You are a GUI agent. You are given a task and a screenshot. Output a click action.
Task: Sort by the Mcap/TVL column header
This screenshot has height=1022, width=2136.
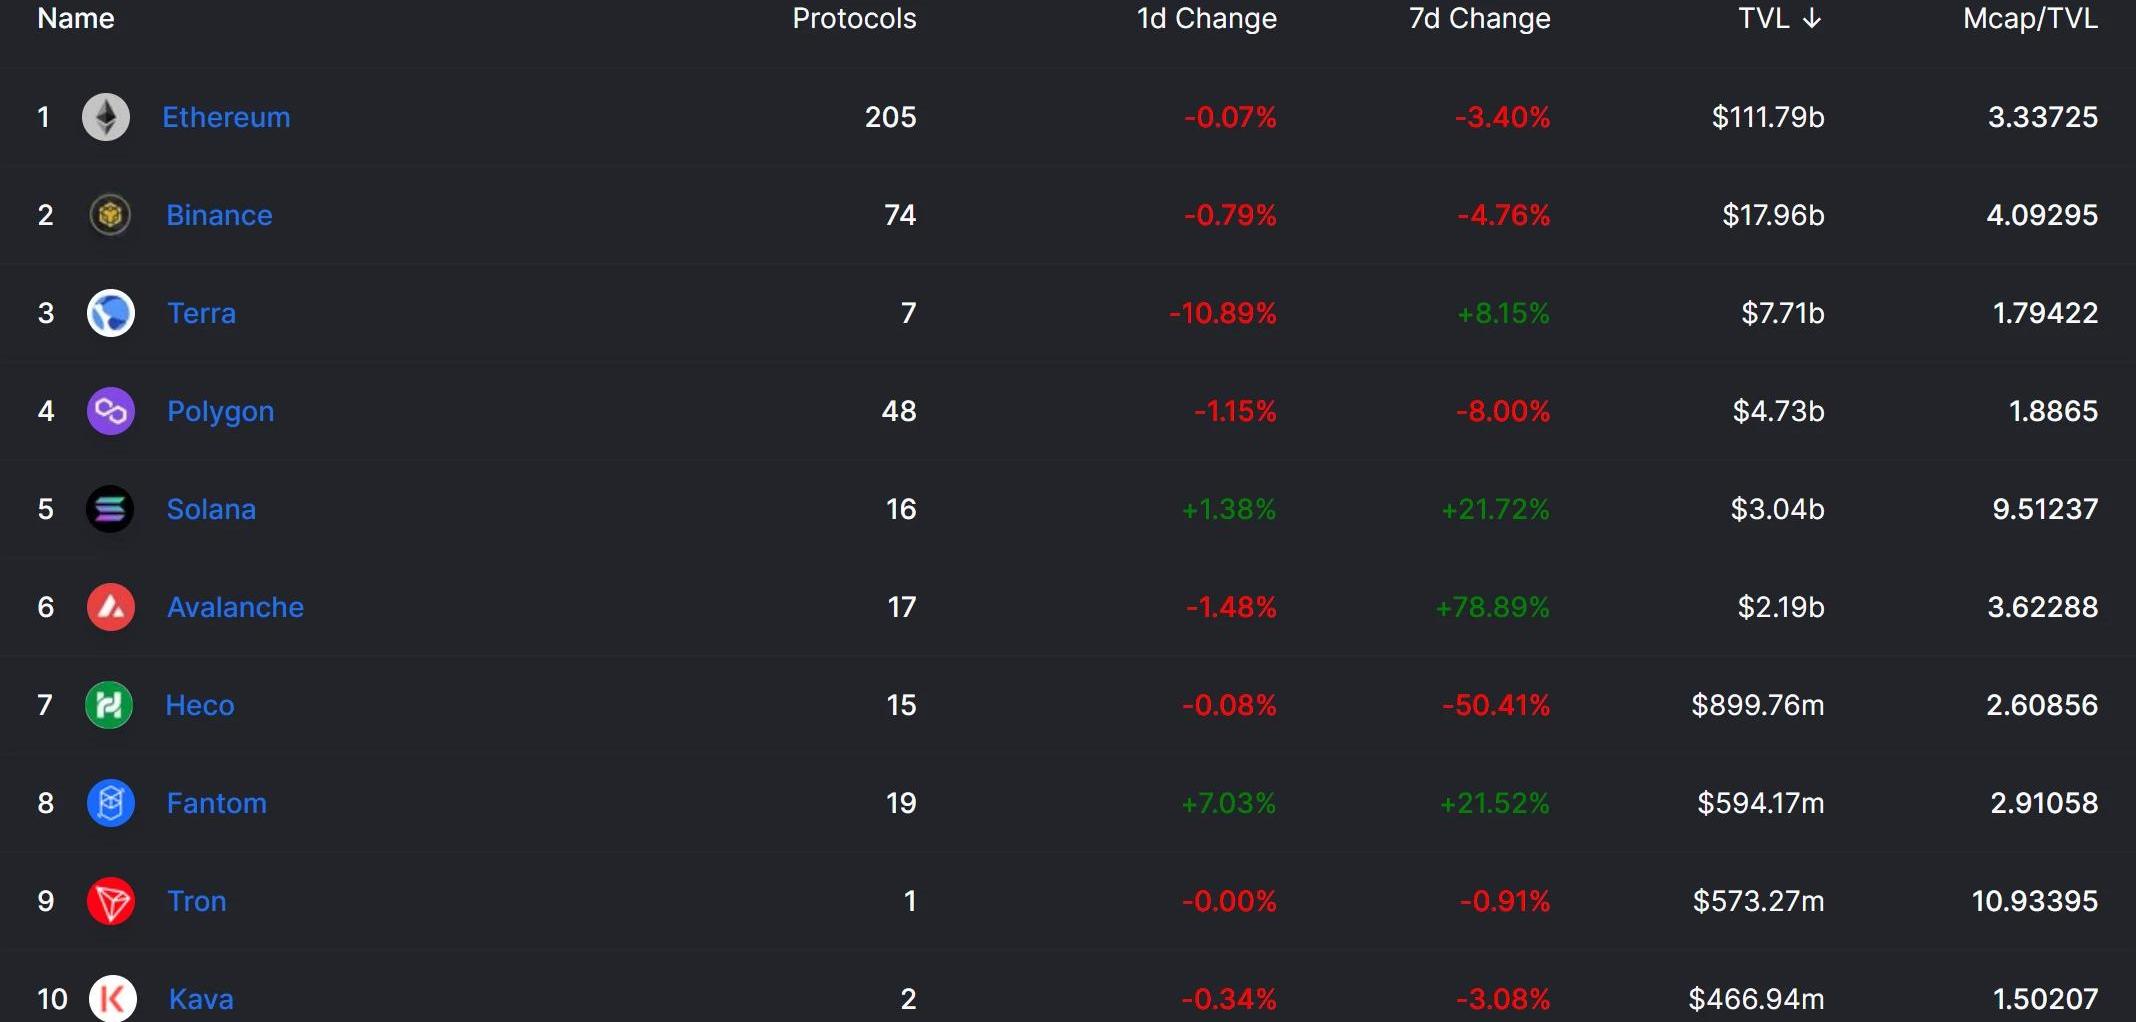tap(2030, 19)
